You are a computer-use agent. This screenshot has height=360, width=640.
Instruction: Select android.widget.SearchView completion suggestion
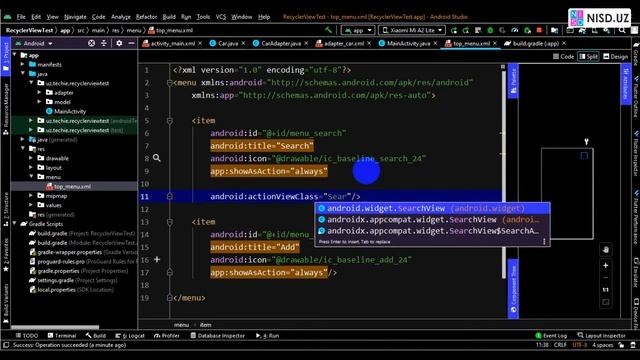(432, 208)
